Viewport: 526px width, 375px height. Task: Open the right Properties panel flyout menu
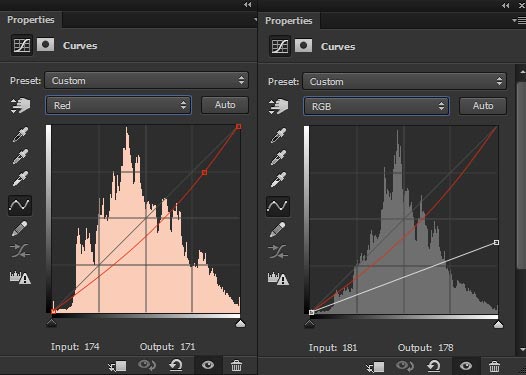point(519,21)
